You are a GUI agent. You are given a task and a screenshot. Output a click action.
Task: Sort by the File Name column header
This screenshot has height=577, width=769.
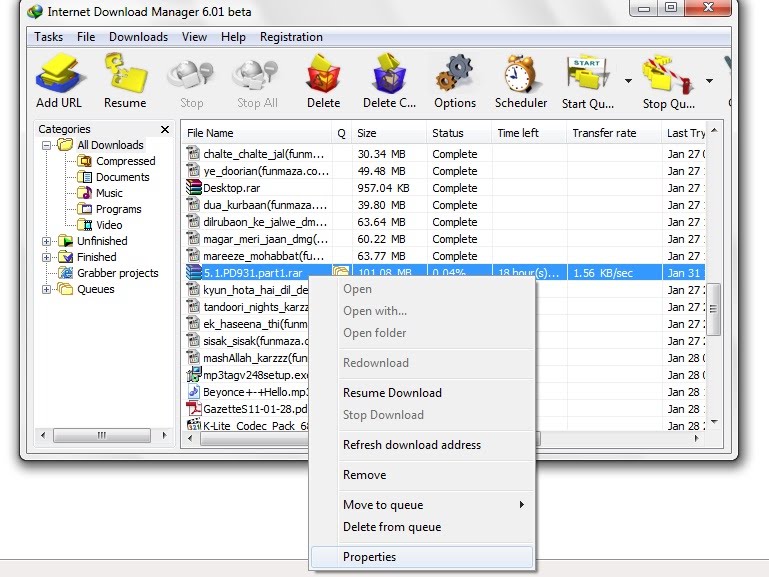click(258, 133)
